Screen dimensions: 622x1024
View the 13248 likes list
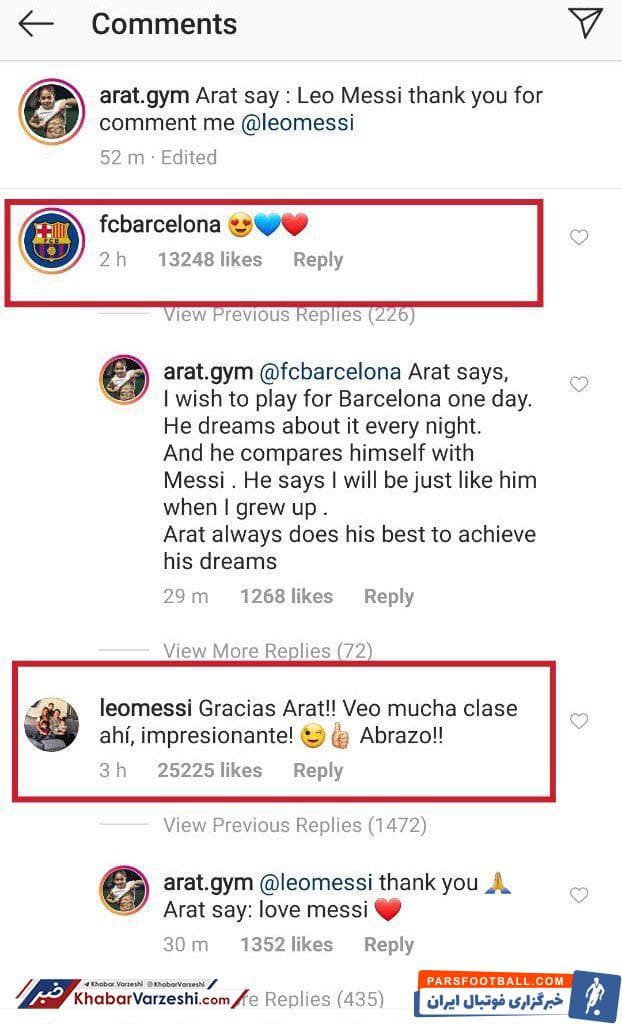[209, 260]
